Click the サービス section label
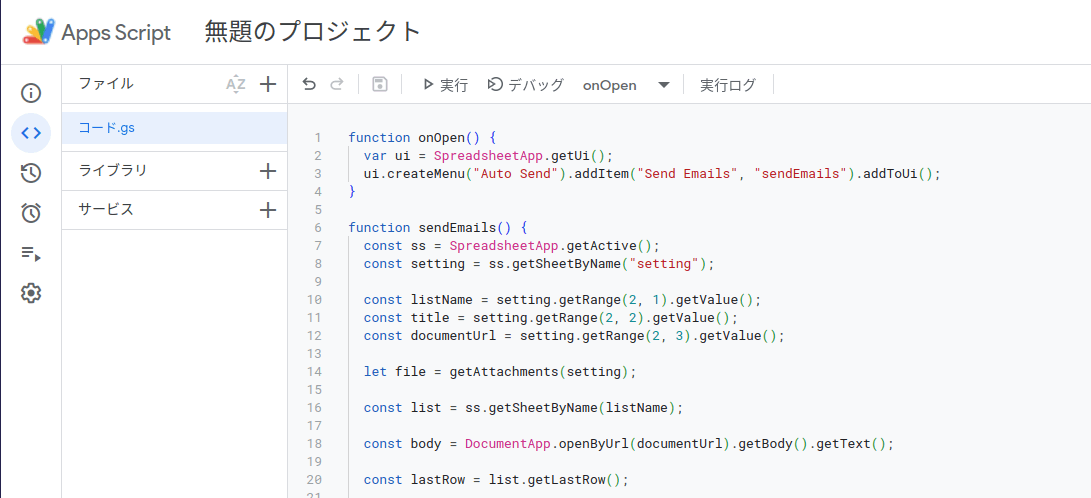1091x498 pixels. coord(106,209)
